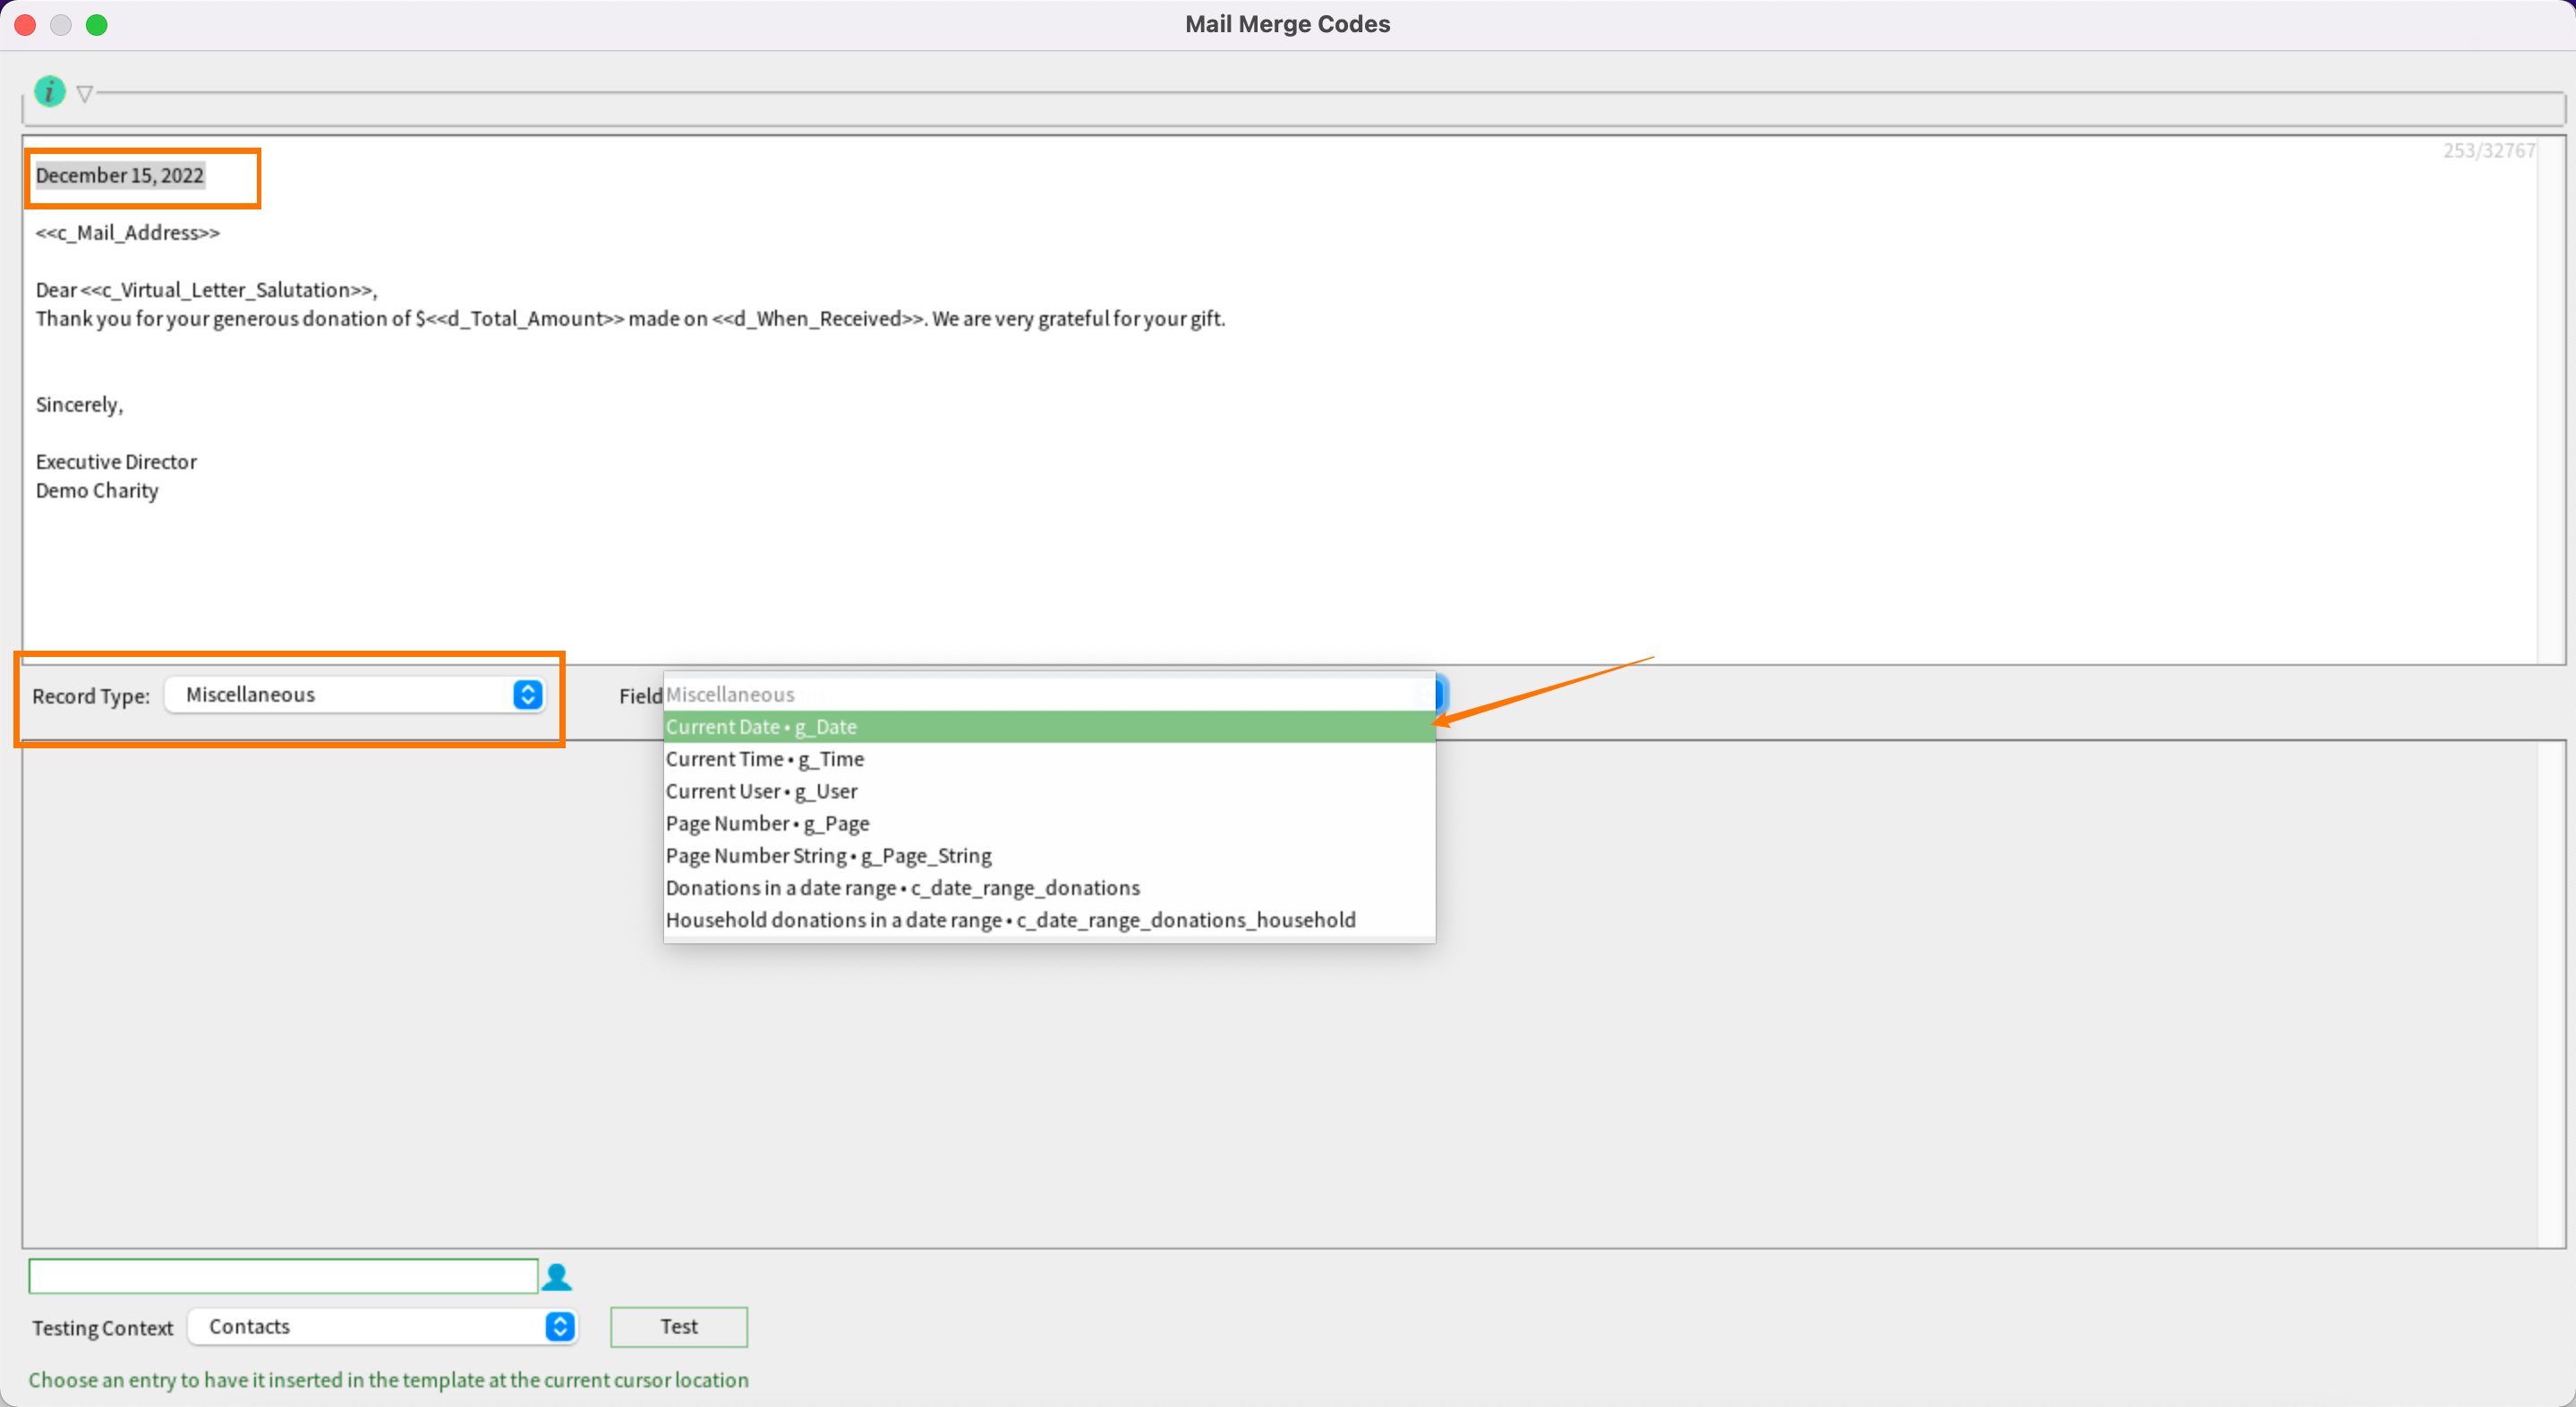Click the Sincerely, line
Image resolution: width=2576 pixels, height=1407 pixels.
click(79, 405)
